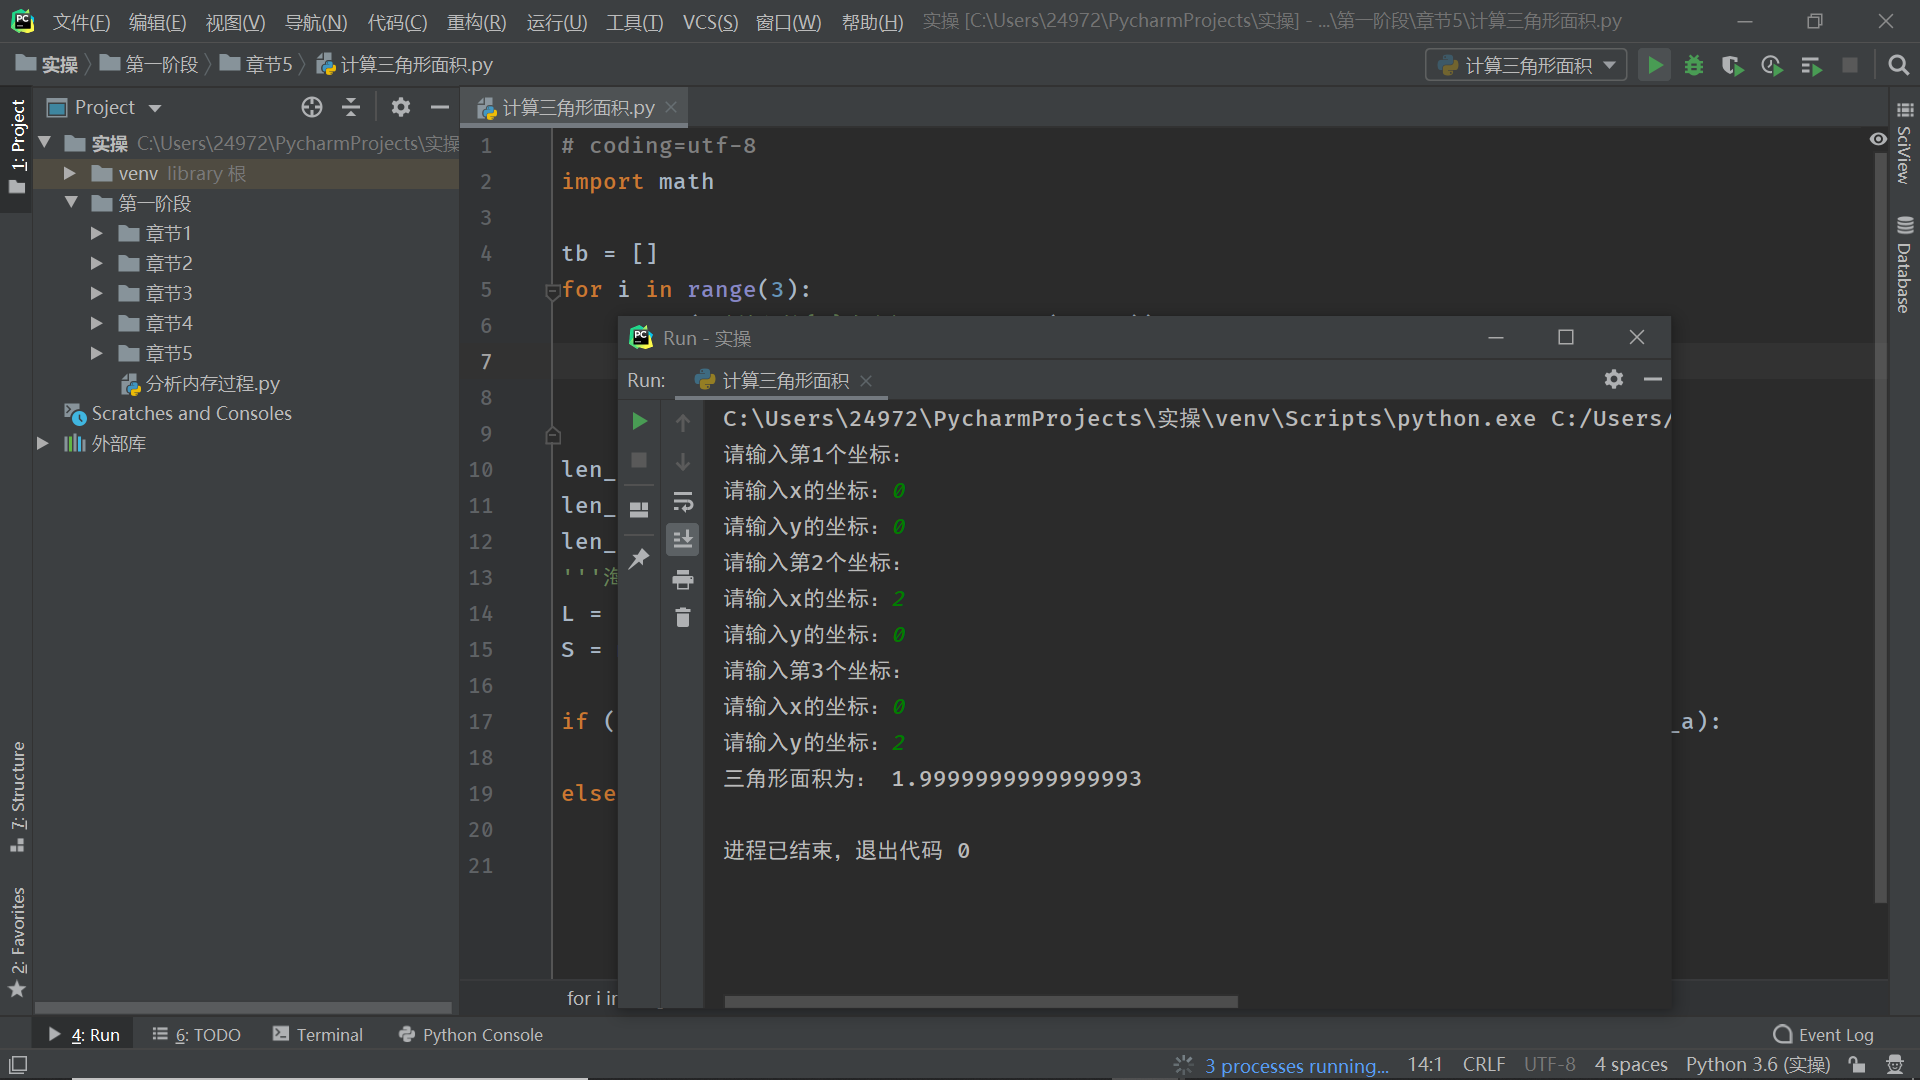
Task: Hide the Run window with the minus icon
Action: point(1653,379)
